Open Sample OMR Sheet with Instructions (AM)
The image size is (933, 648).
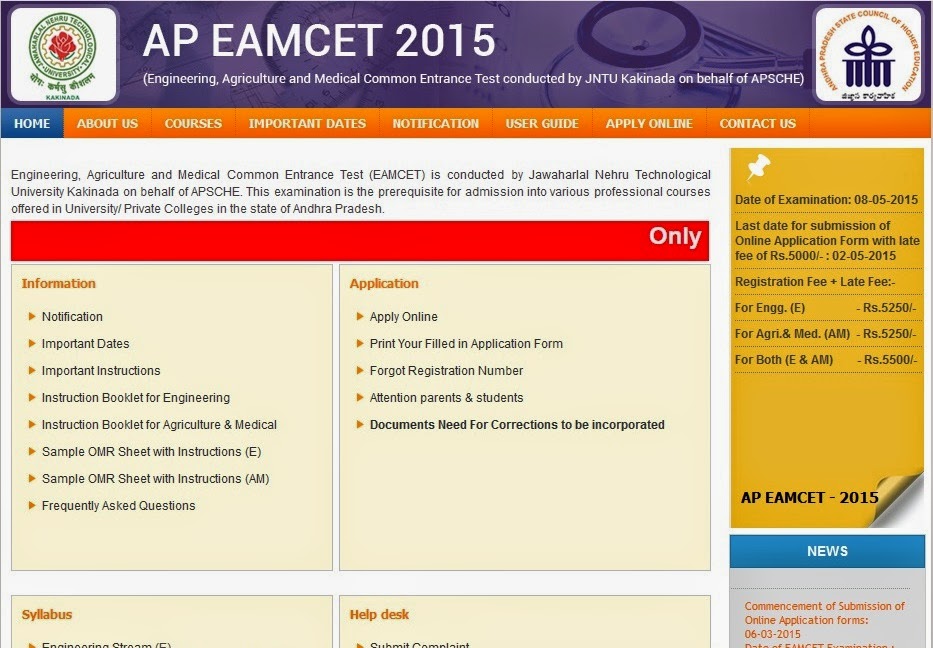coord(155,478)
